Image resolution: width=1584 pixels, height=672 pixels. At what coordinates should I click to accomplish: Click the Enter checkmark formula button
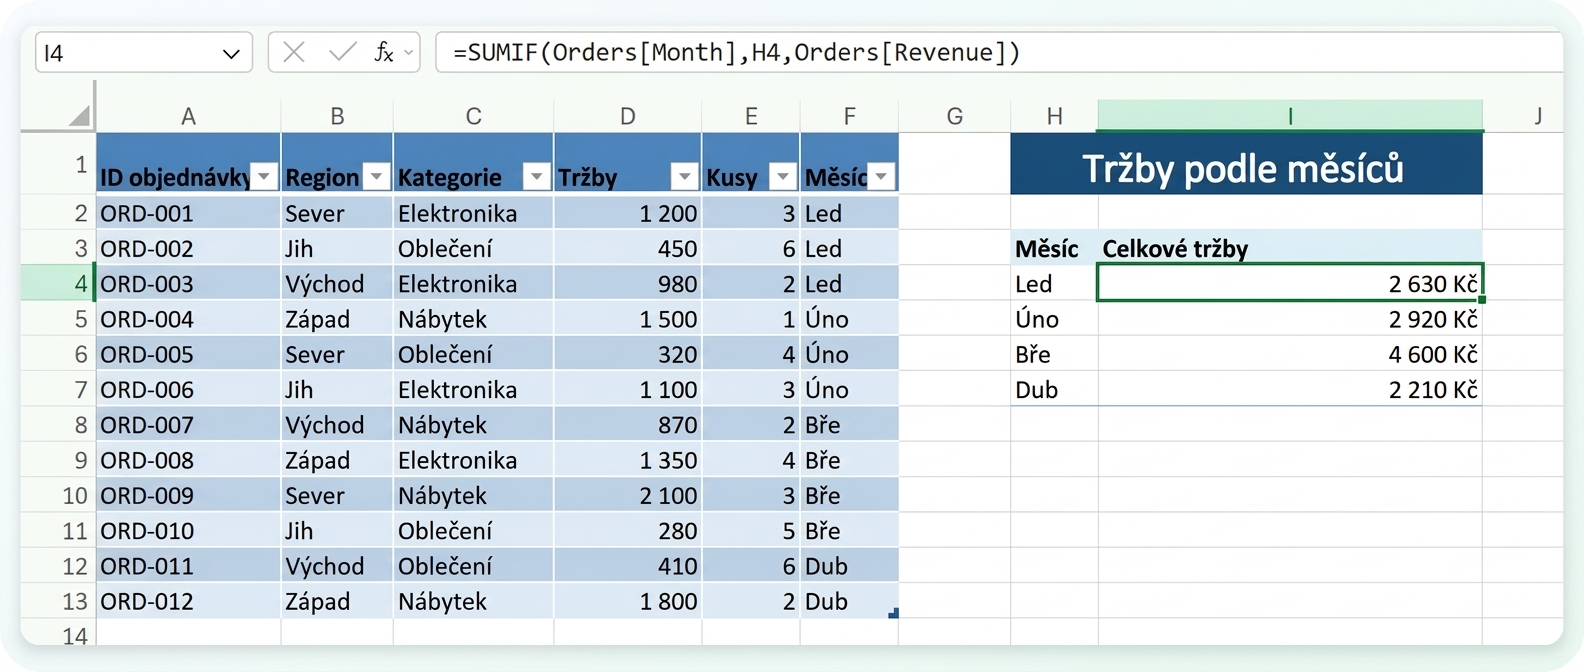pyautogui.click(x=342, y=52)
